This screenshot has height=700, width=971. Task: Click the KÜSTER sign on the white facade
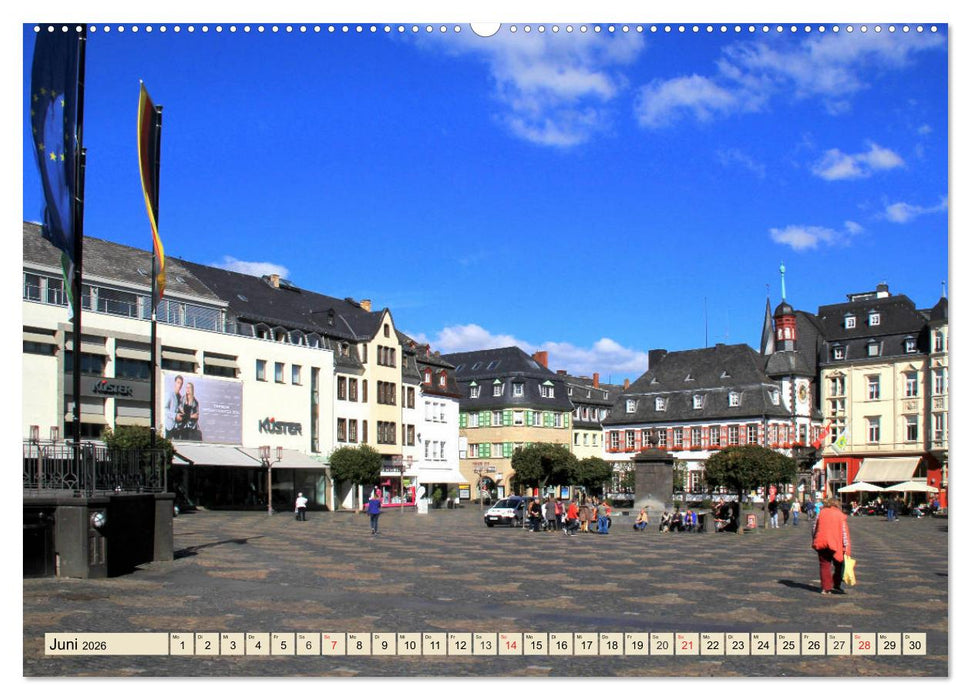pos(279,427)
